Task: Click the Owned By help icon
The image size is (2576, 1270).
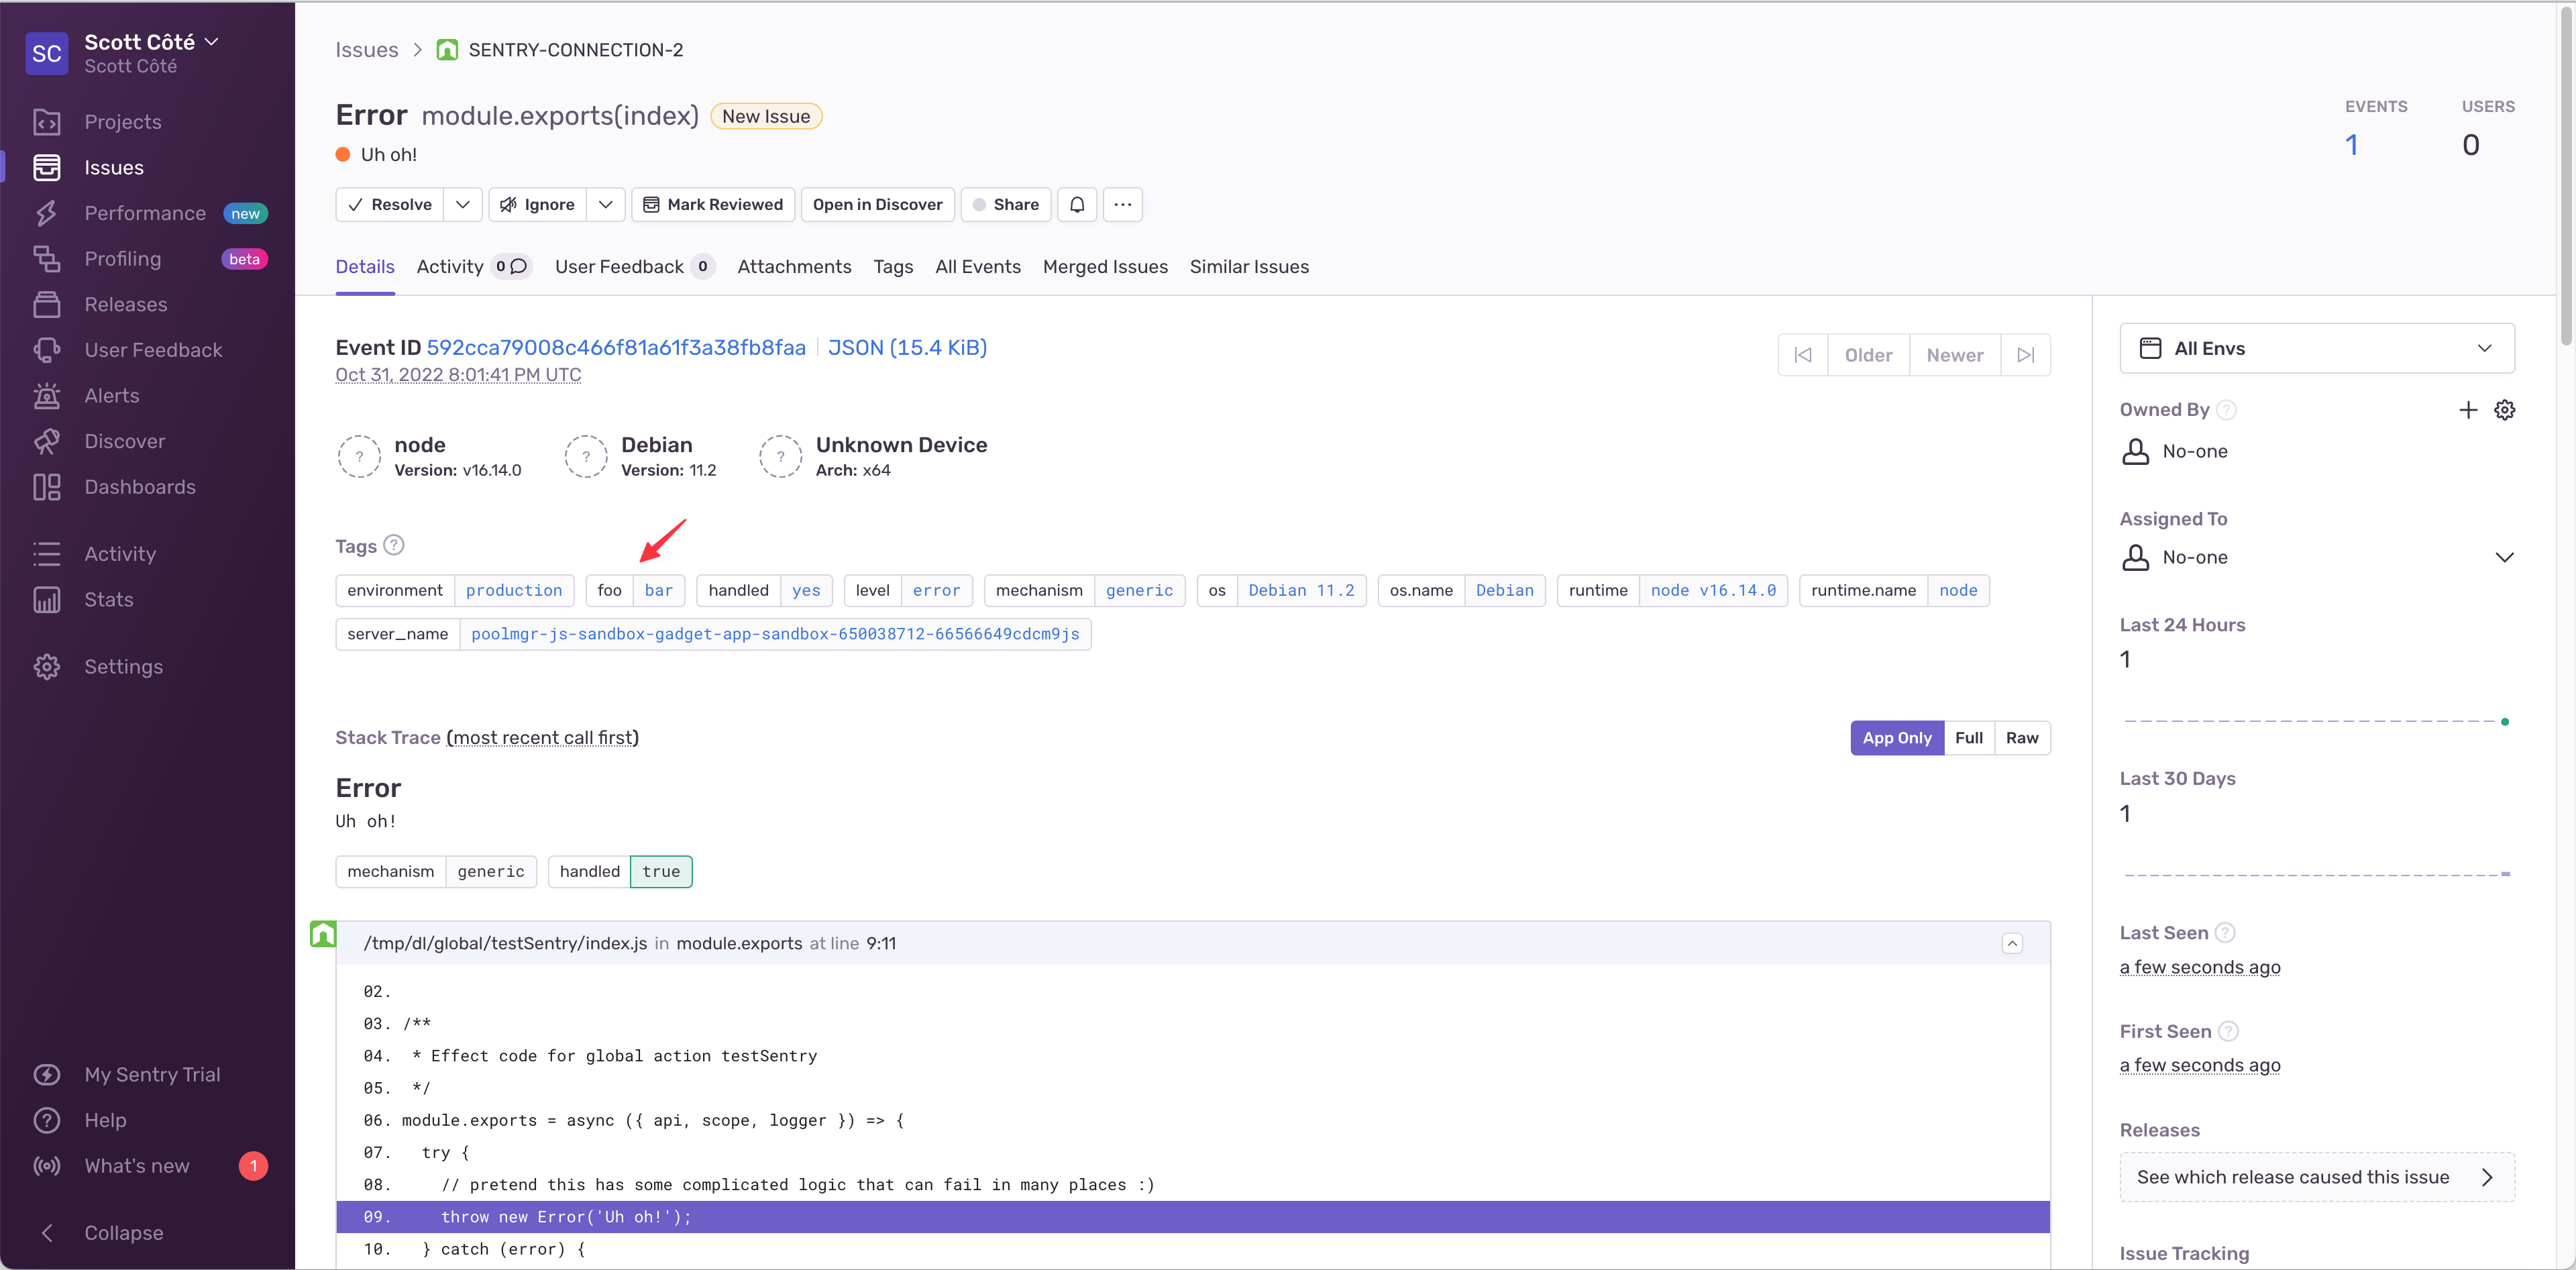Action: 2226,410
